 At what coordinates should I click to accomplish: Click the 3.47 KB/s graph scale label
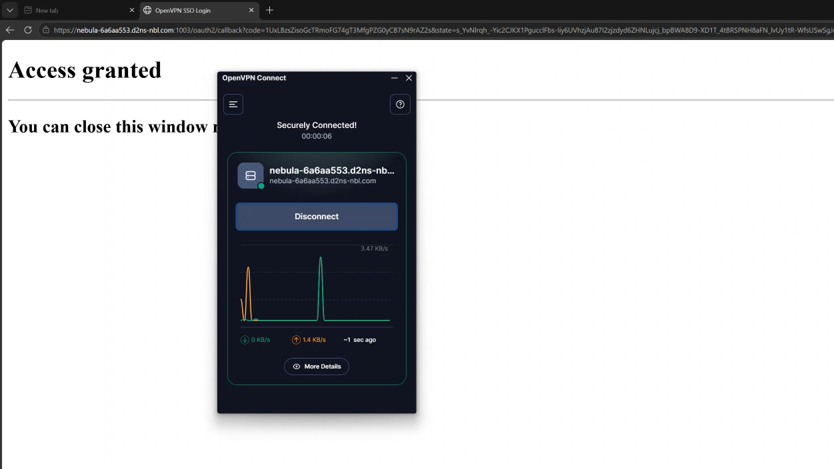[x=374, y=248]
